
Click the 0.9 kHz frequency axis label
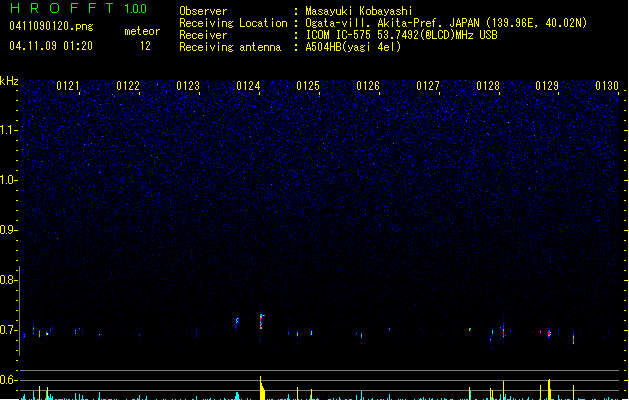(x=8, y=230)
